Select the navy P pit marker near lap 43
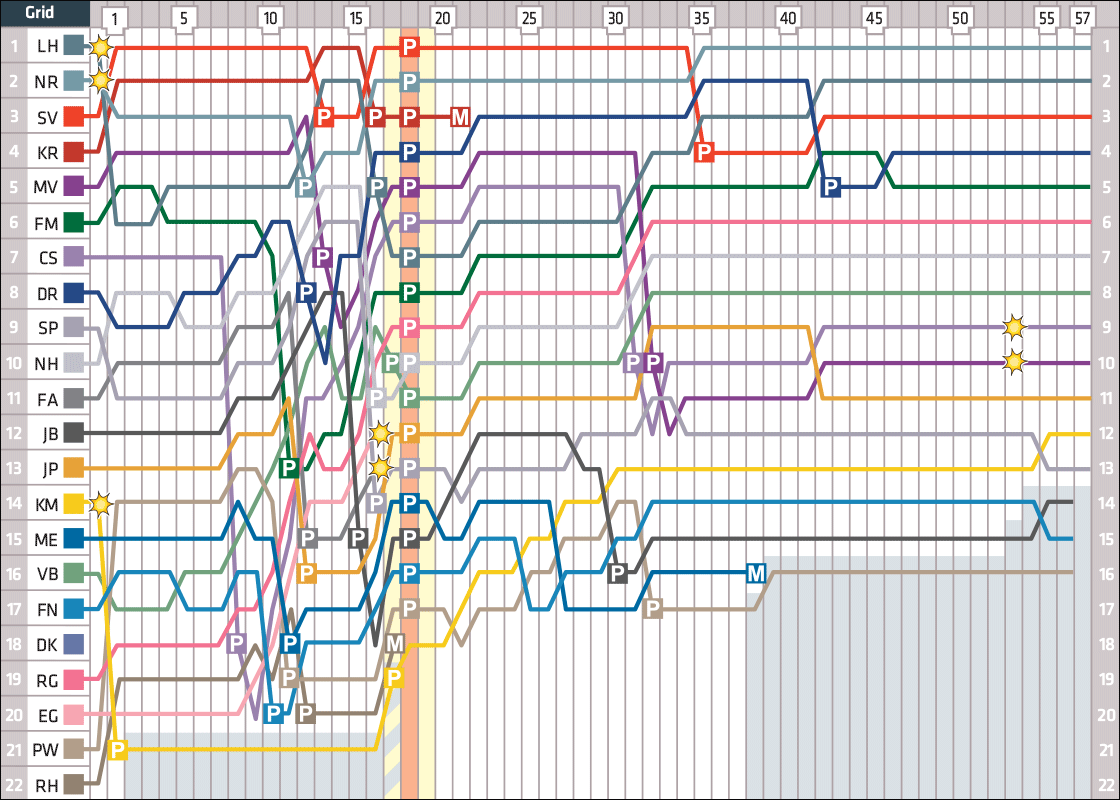The width and height of the screenshot is (1120, 800). [x=831, y=186]
